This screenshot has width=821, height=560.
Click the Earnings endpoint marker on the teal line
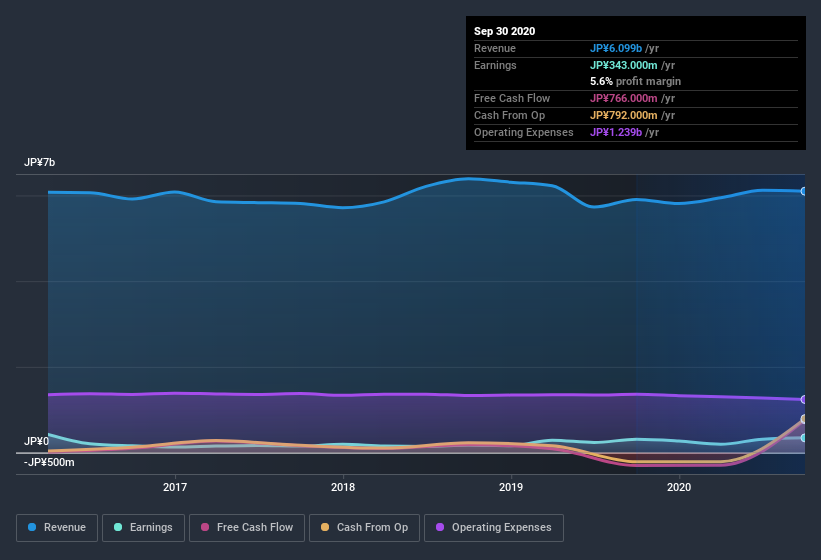point(803,438)
